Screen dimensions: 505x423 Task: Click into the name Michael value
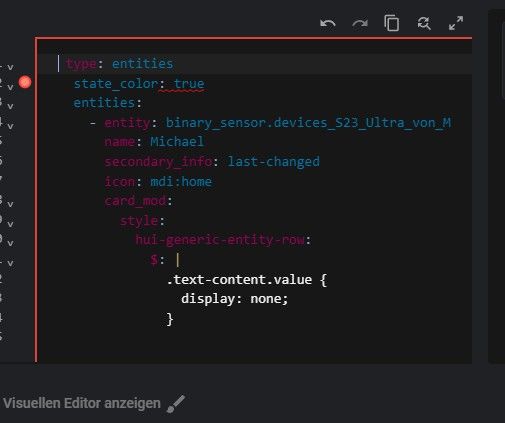177,142
